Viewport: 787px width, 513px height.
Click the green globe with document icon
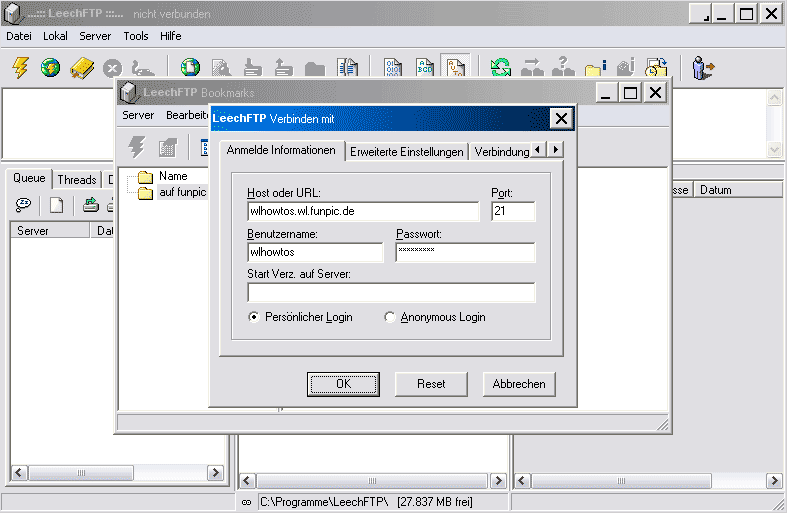point(190,67)
